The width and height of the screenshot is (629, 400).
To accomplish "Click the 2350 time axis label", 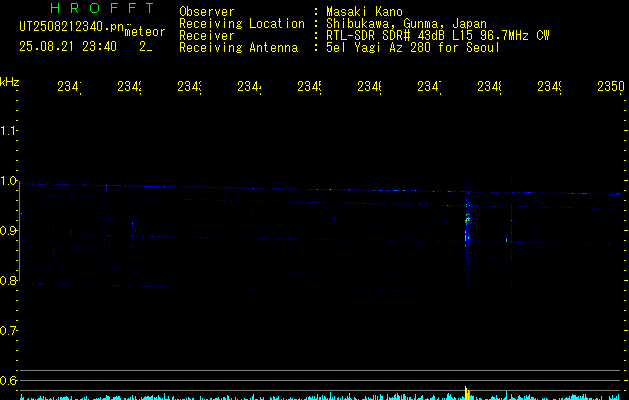I will click(x=611, y=86).
